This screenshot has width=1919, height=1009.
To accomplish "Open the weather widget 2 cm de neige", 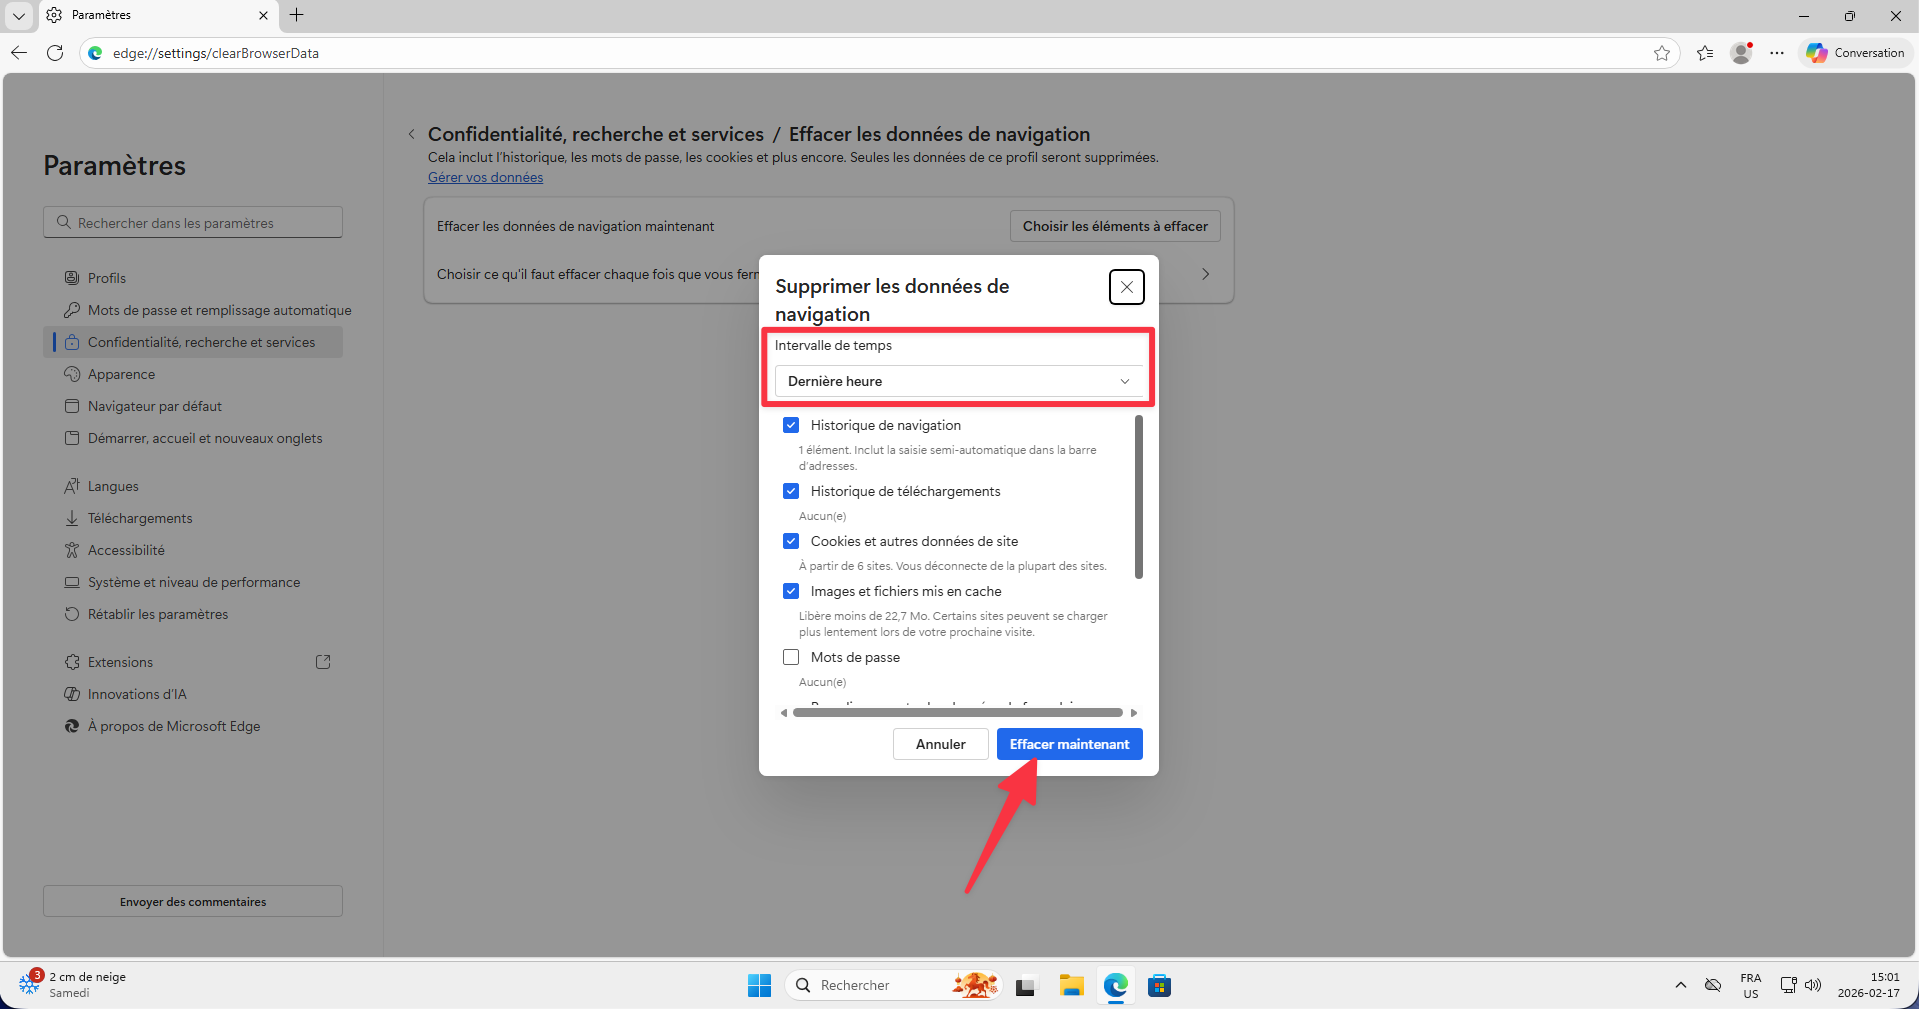I will click(75, 984).
